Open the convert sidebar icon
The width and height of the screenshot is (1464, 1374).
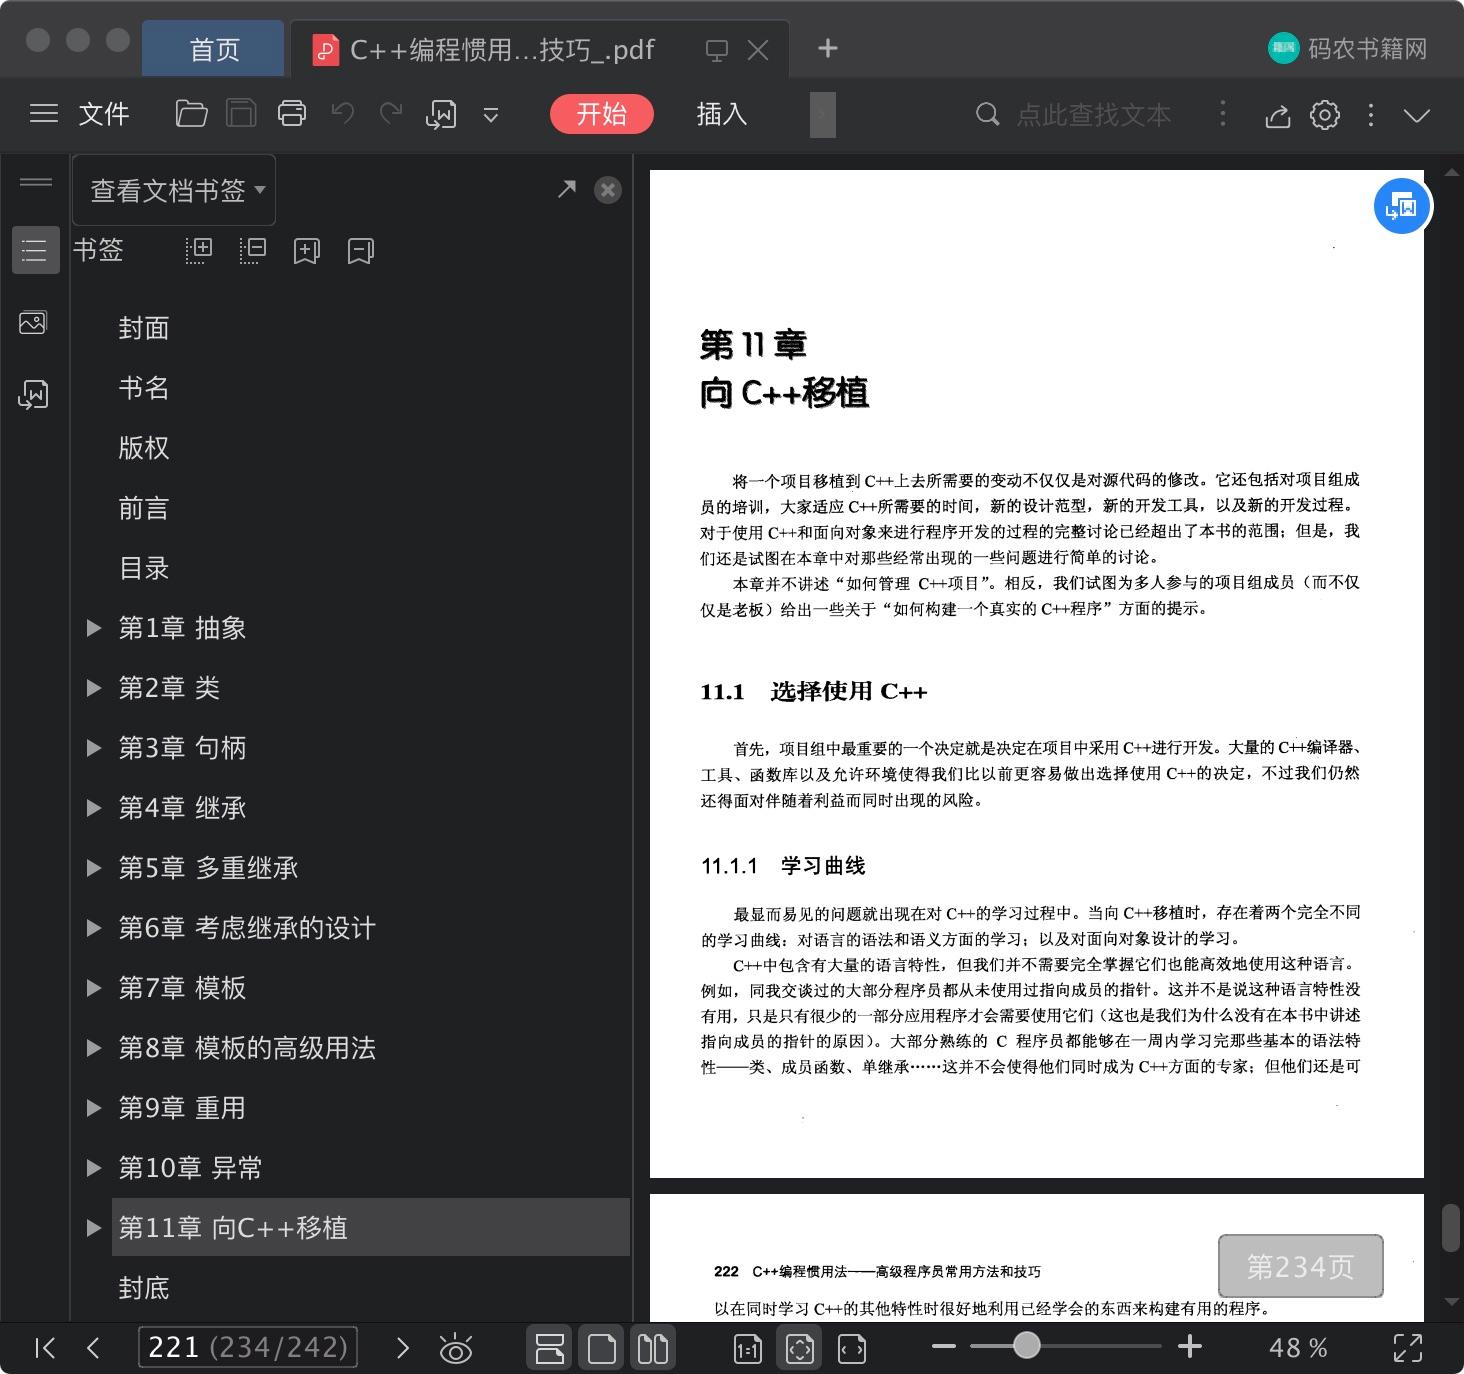(x=33, y=394)
